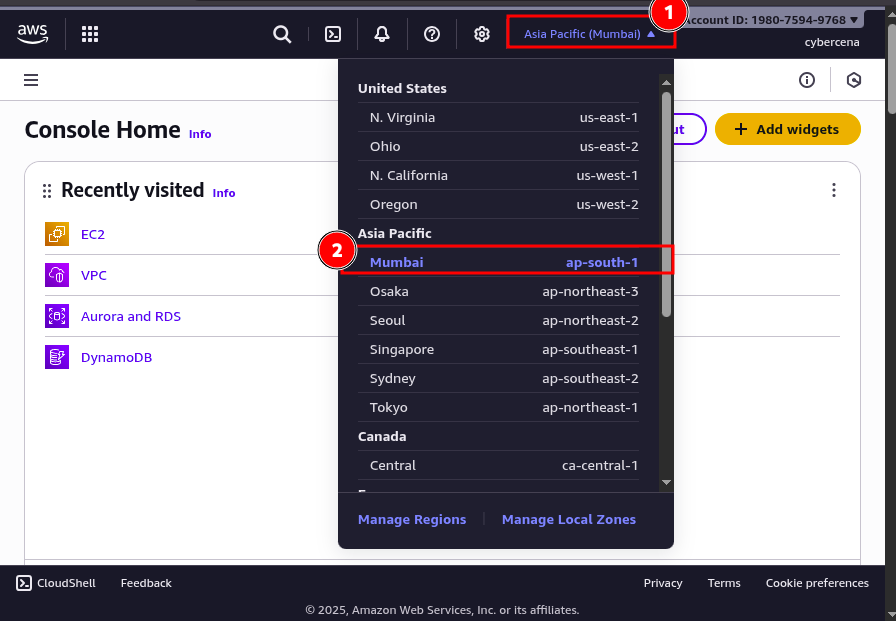Open the VPC link
Viewport: 896px width, 621px height.
[x=94, y=275]
